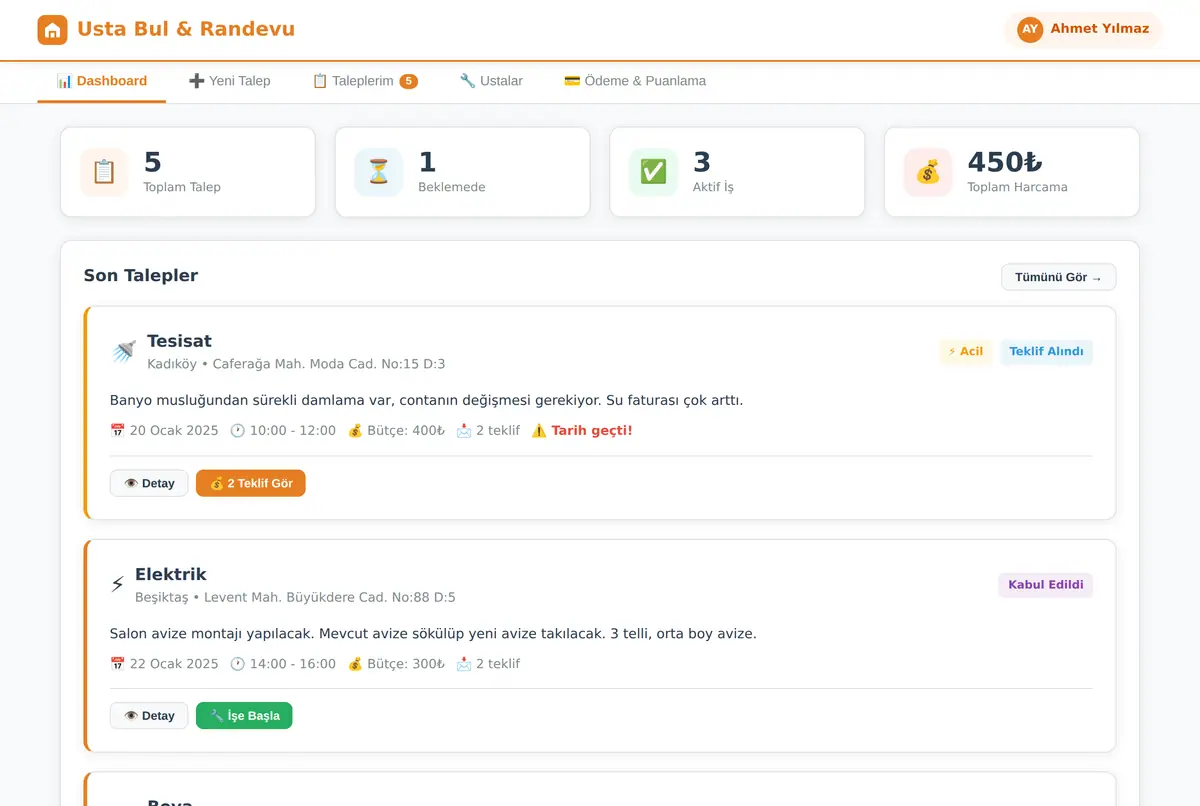Click the Beklemede label
This screenshot has width=1200, height=806.
(452, 187)
